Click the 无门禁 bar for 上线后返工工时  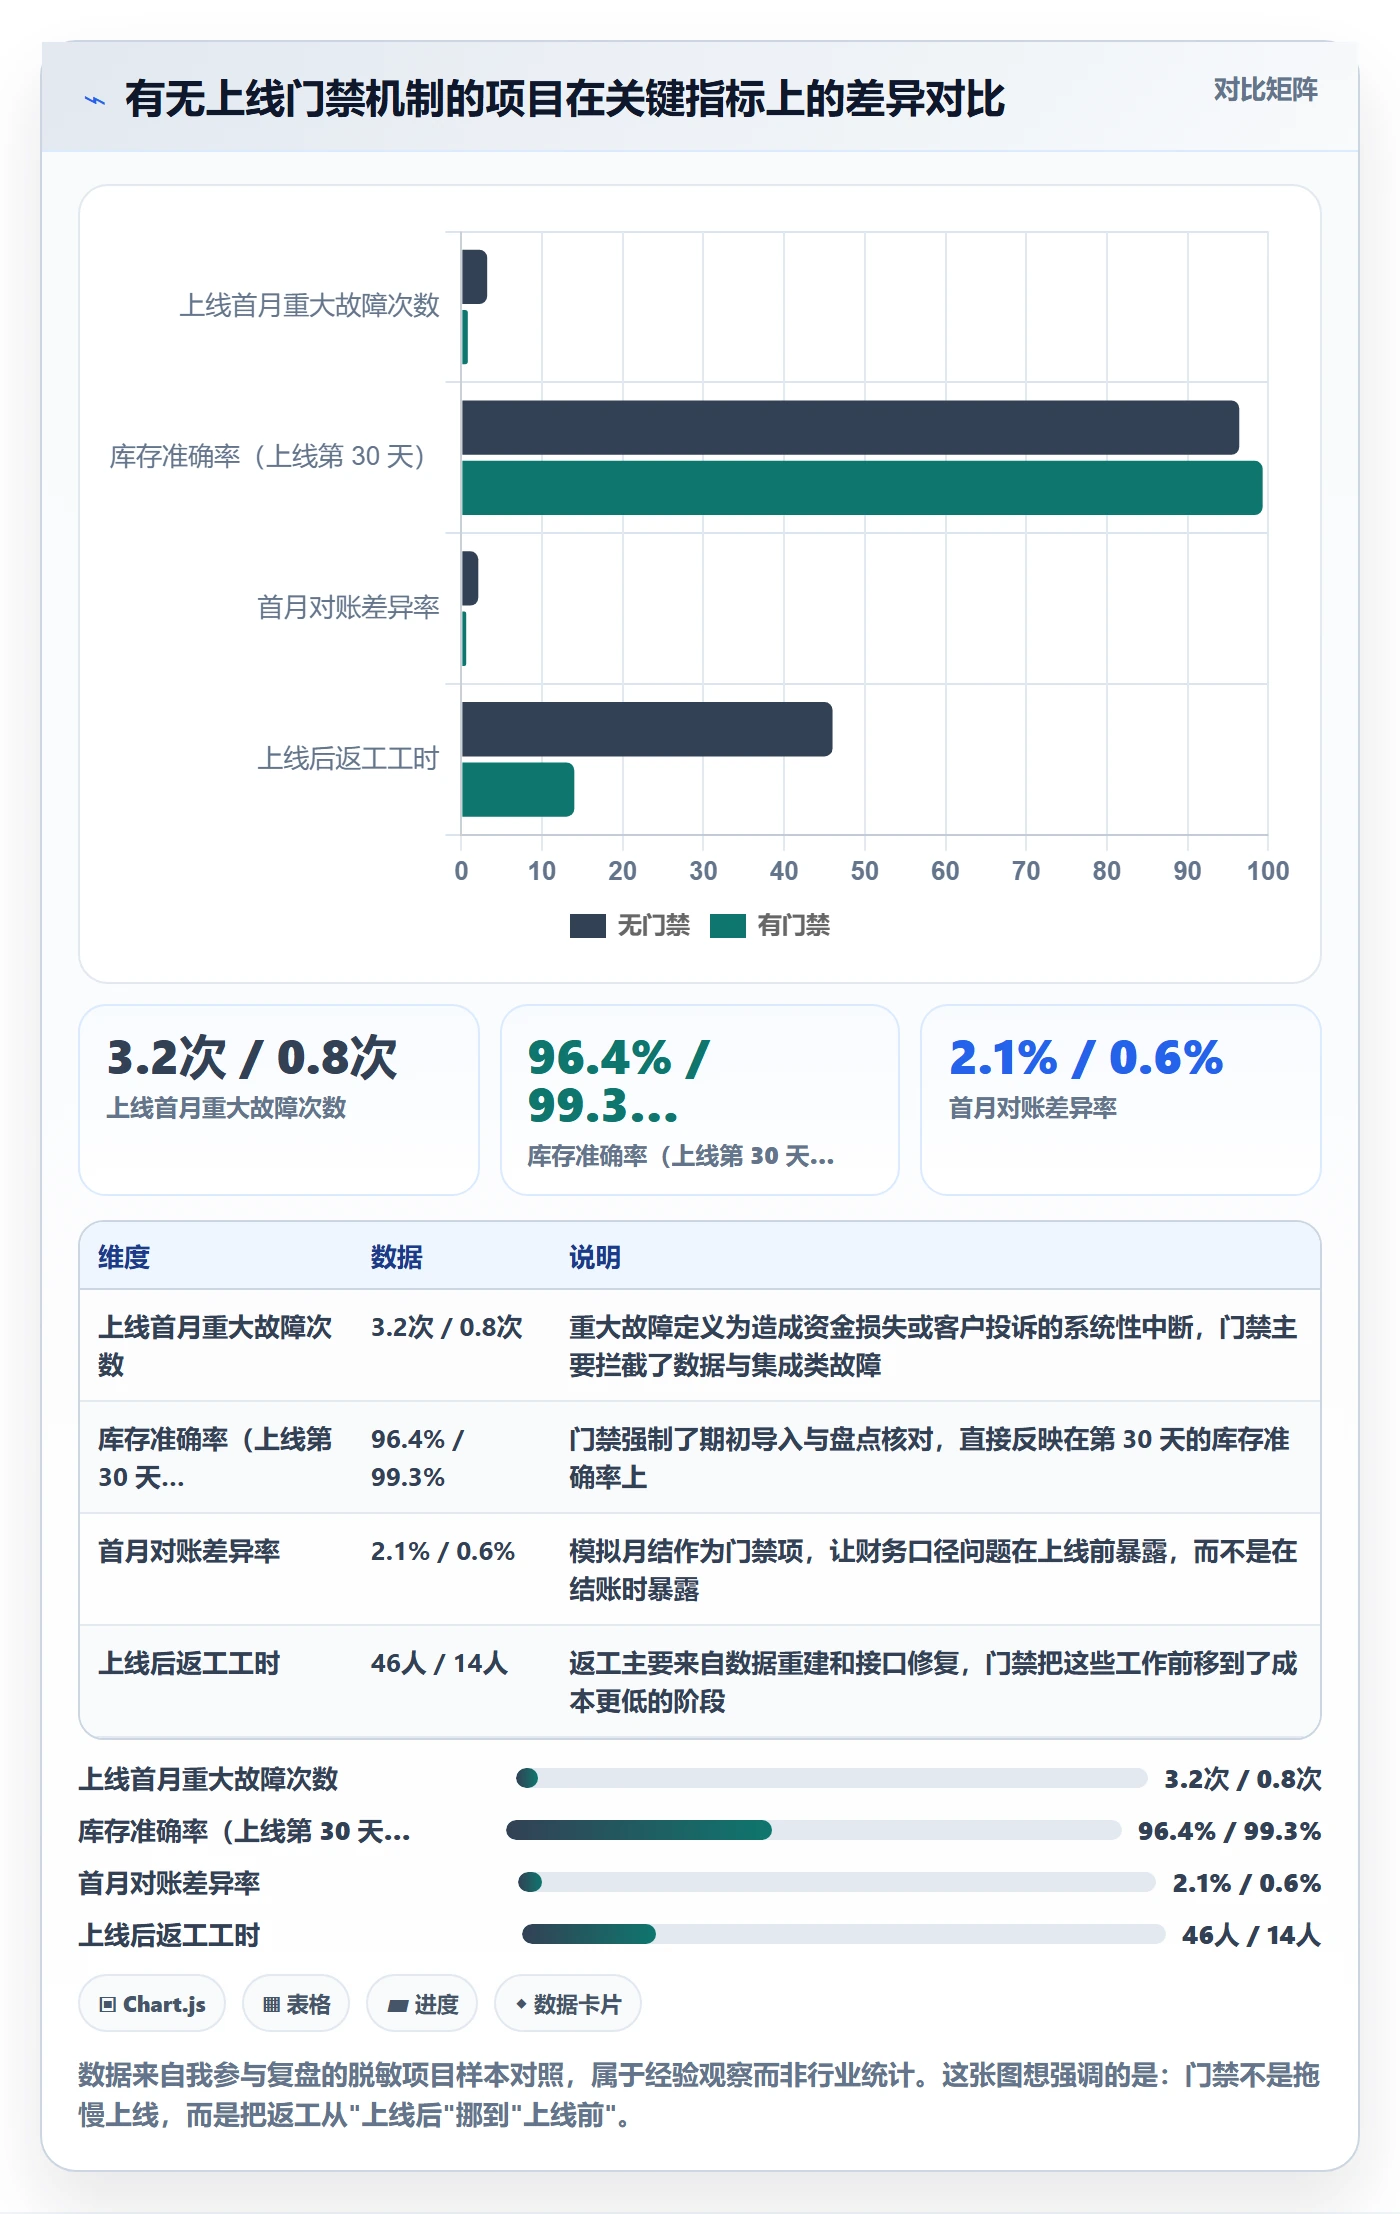647,729
